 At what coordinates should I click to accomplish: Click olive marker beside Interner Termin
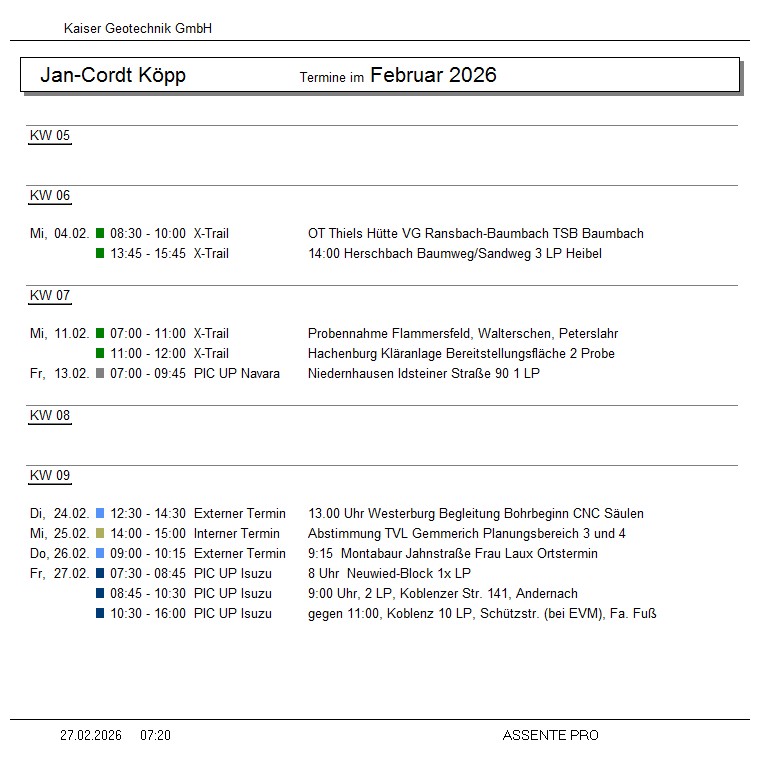[x=100, y=534]
